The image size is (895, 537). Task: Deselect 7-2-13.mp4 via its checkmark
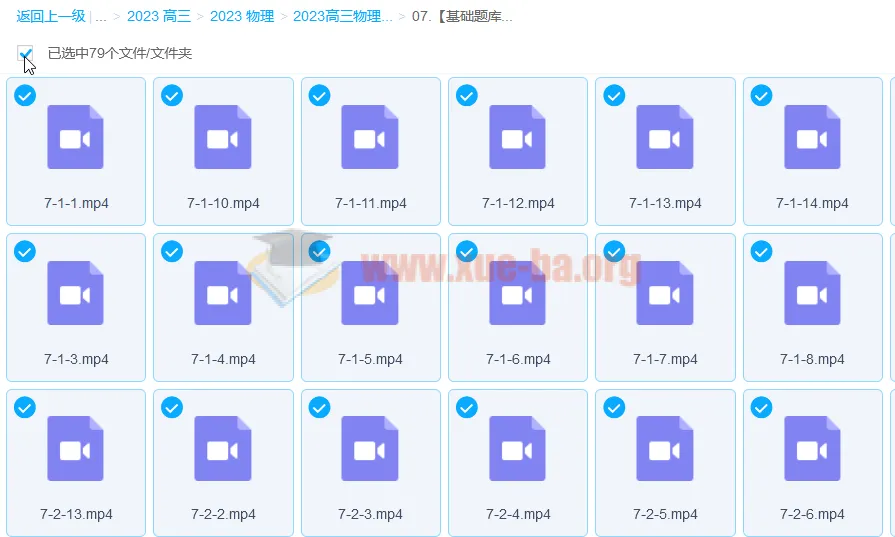(x=25, y=407)
